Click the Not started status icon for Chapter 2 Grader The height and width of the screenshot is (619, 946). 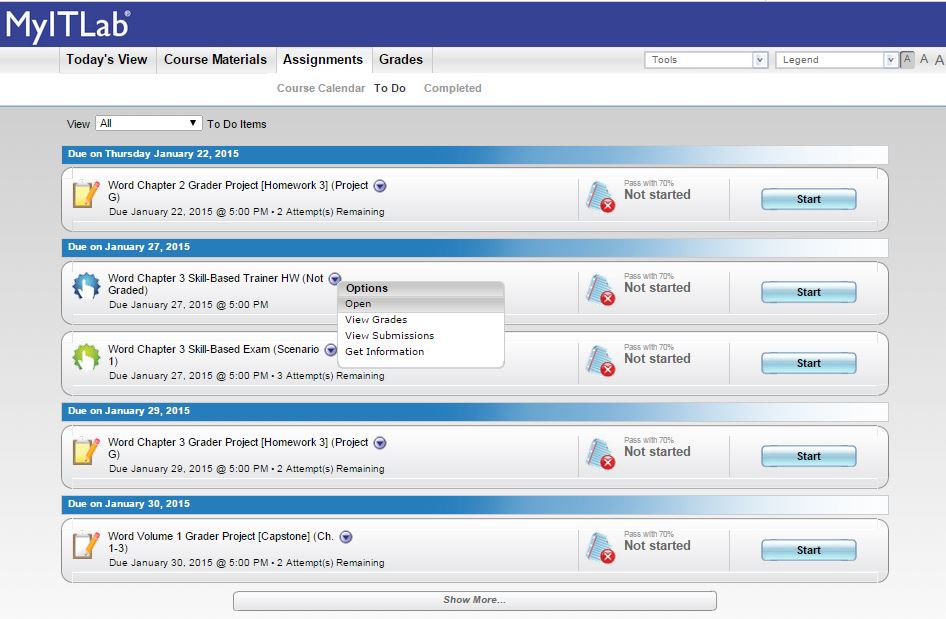tap(601, 198)
